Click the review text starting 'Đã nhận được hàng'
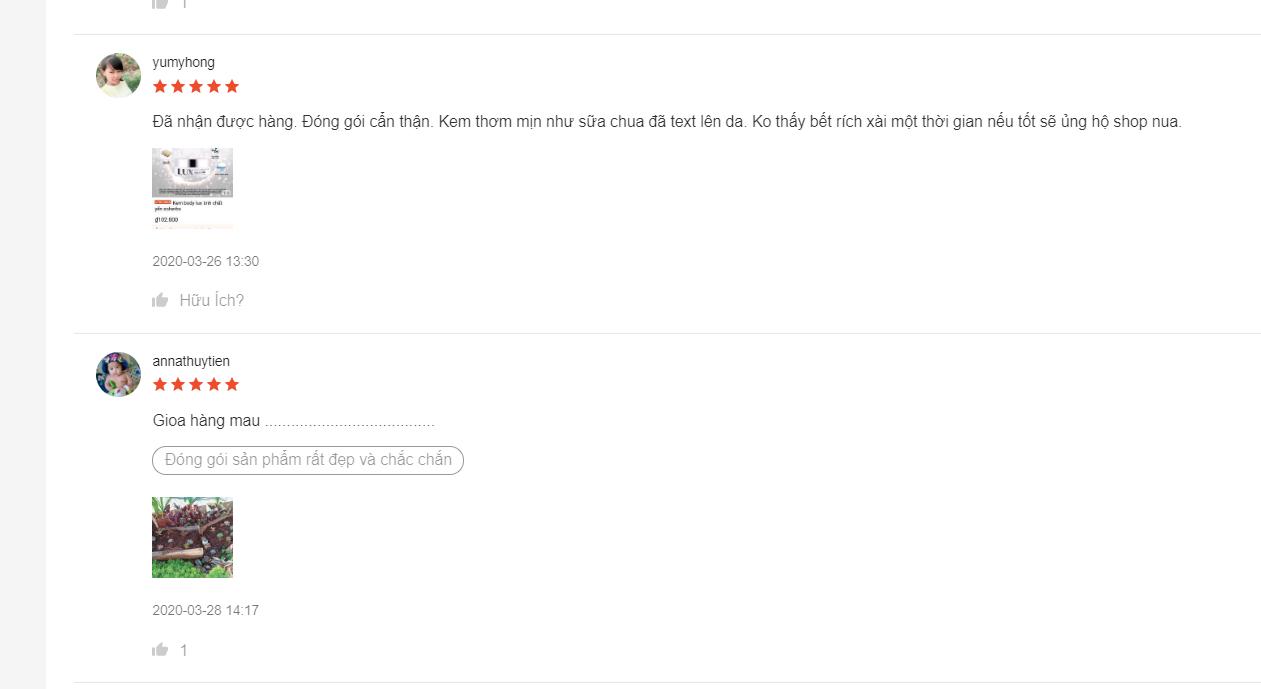1261x689 pixels. pyautogui.click(x=667, y=122)
